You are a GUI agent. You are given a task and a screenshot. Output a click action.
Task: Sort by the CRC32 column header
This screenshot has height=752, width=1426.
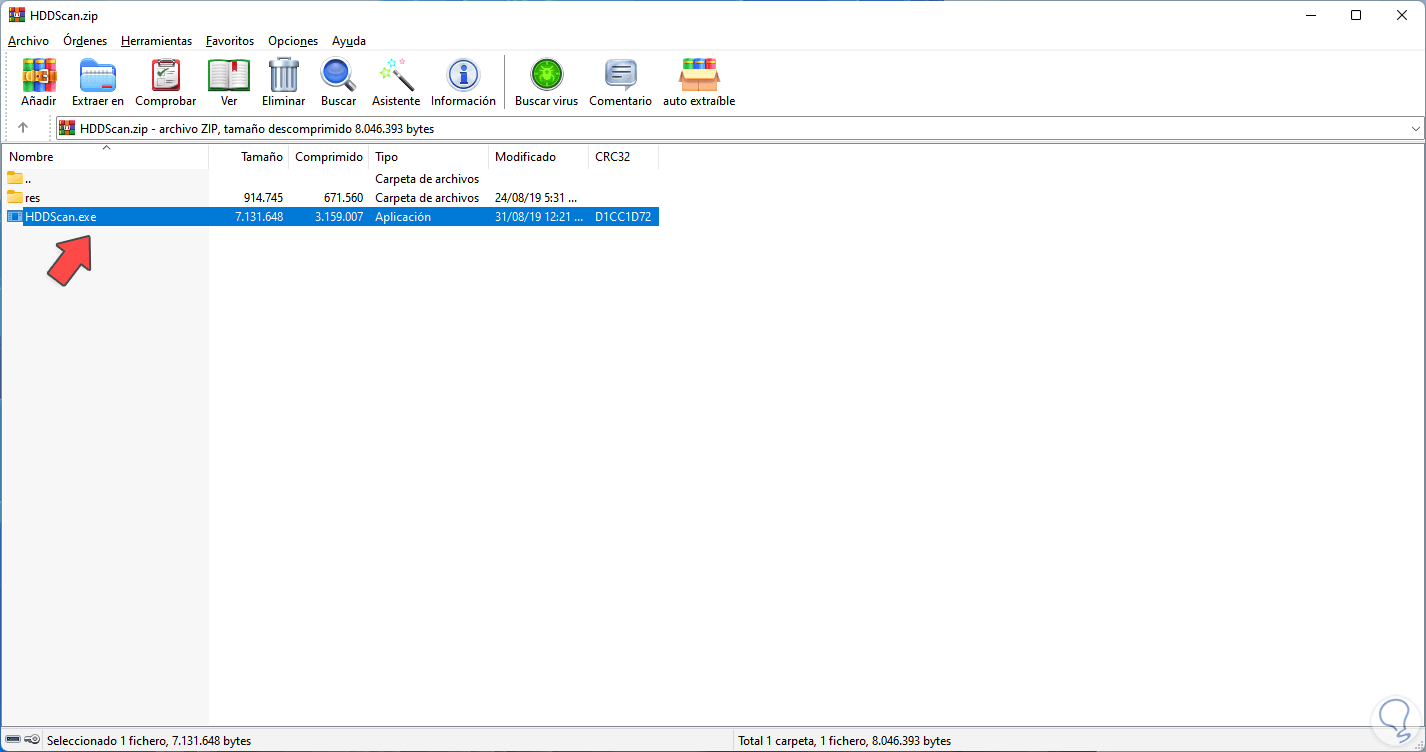[623, 157]
